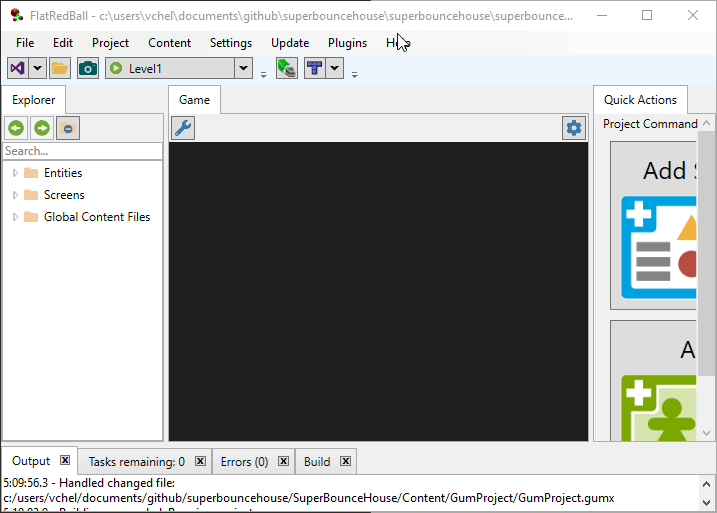
Task: Switch to the Game tab
Action: coord(194,100)
